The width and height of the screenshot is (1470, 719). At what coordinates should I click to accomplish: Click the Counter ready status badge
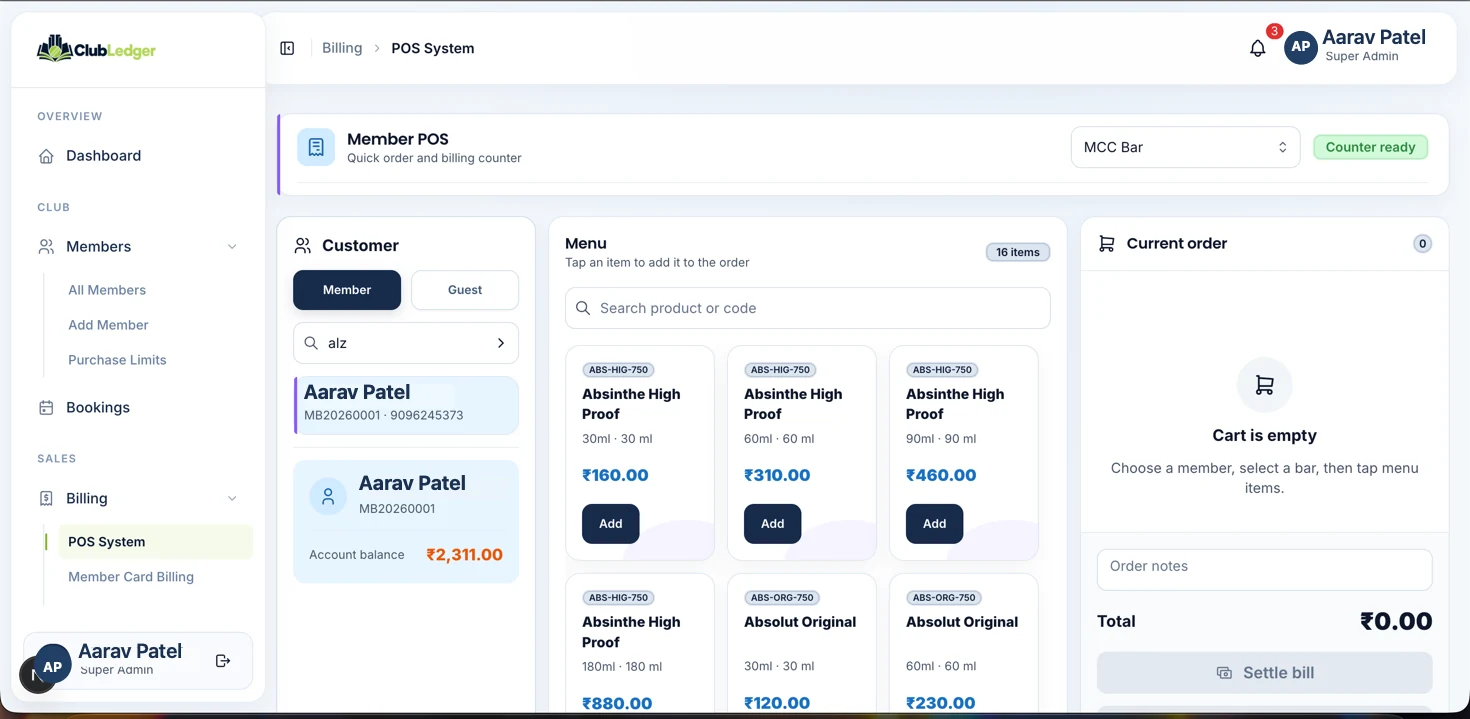click(1370, 147)
